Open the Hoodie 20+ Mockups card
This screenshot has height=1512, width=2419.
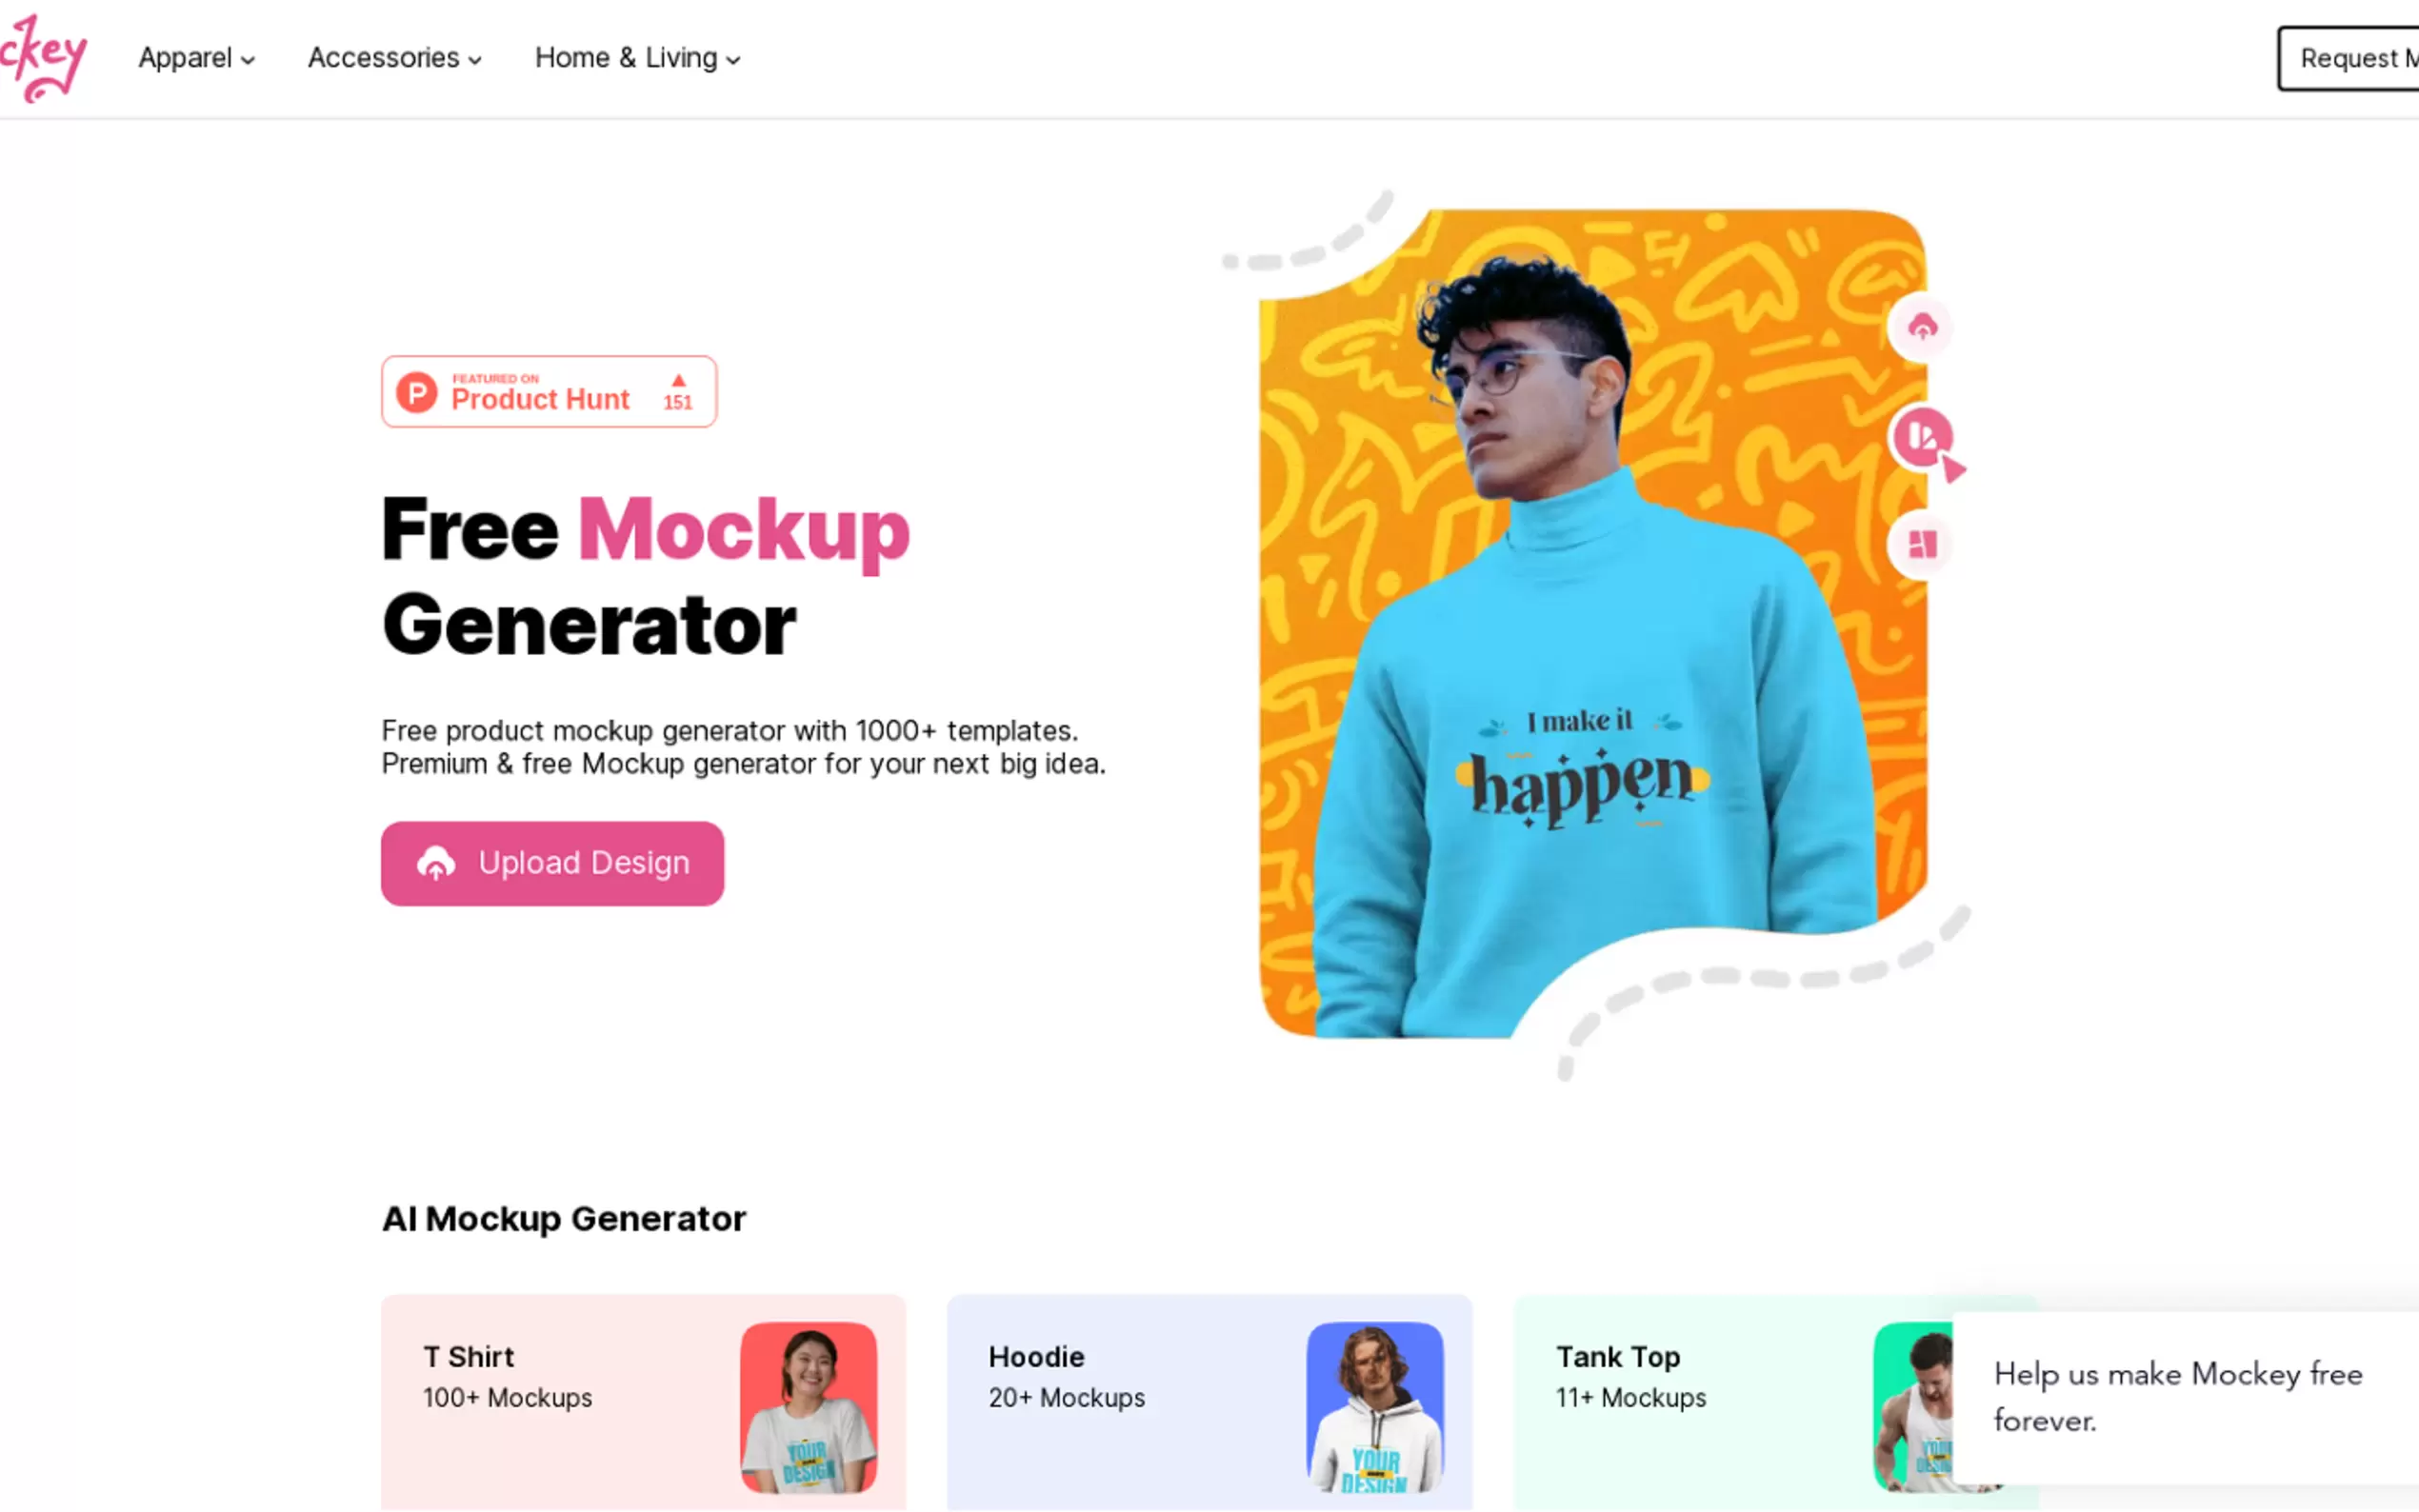(1209, 1402)
